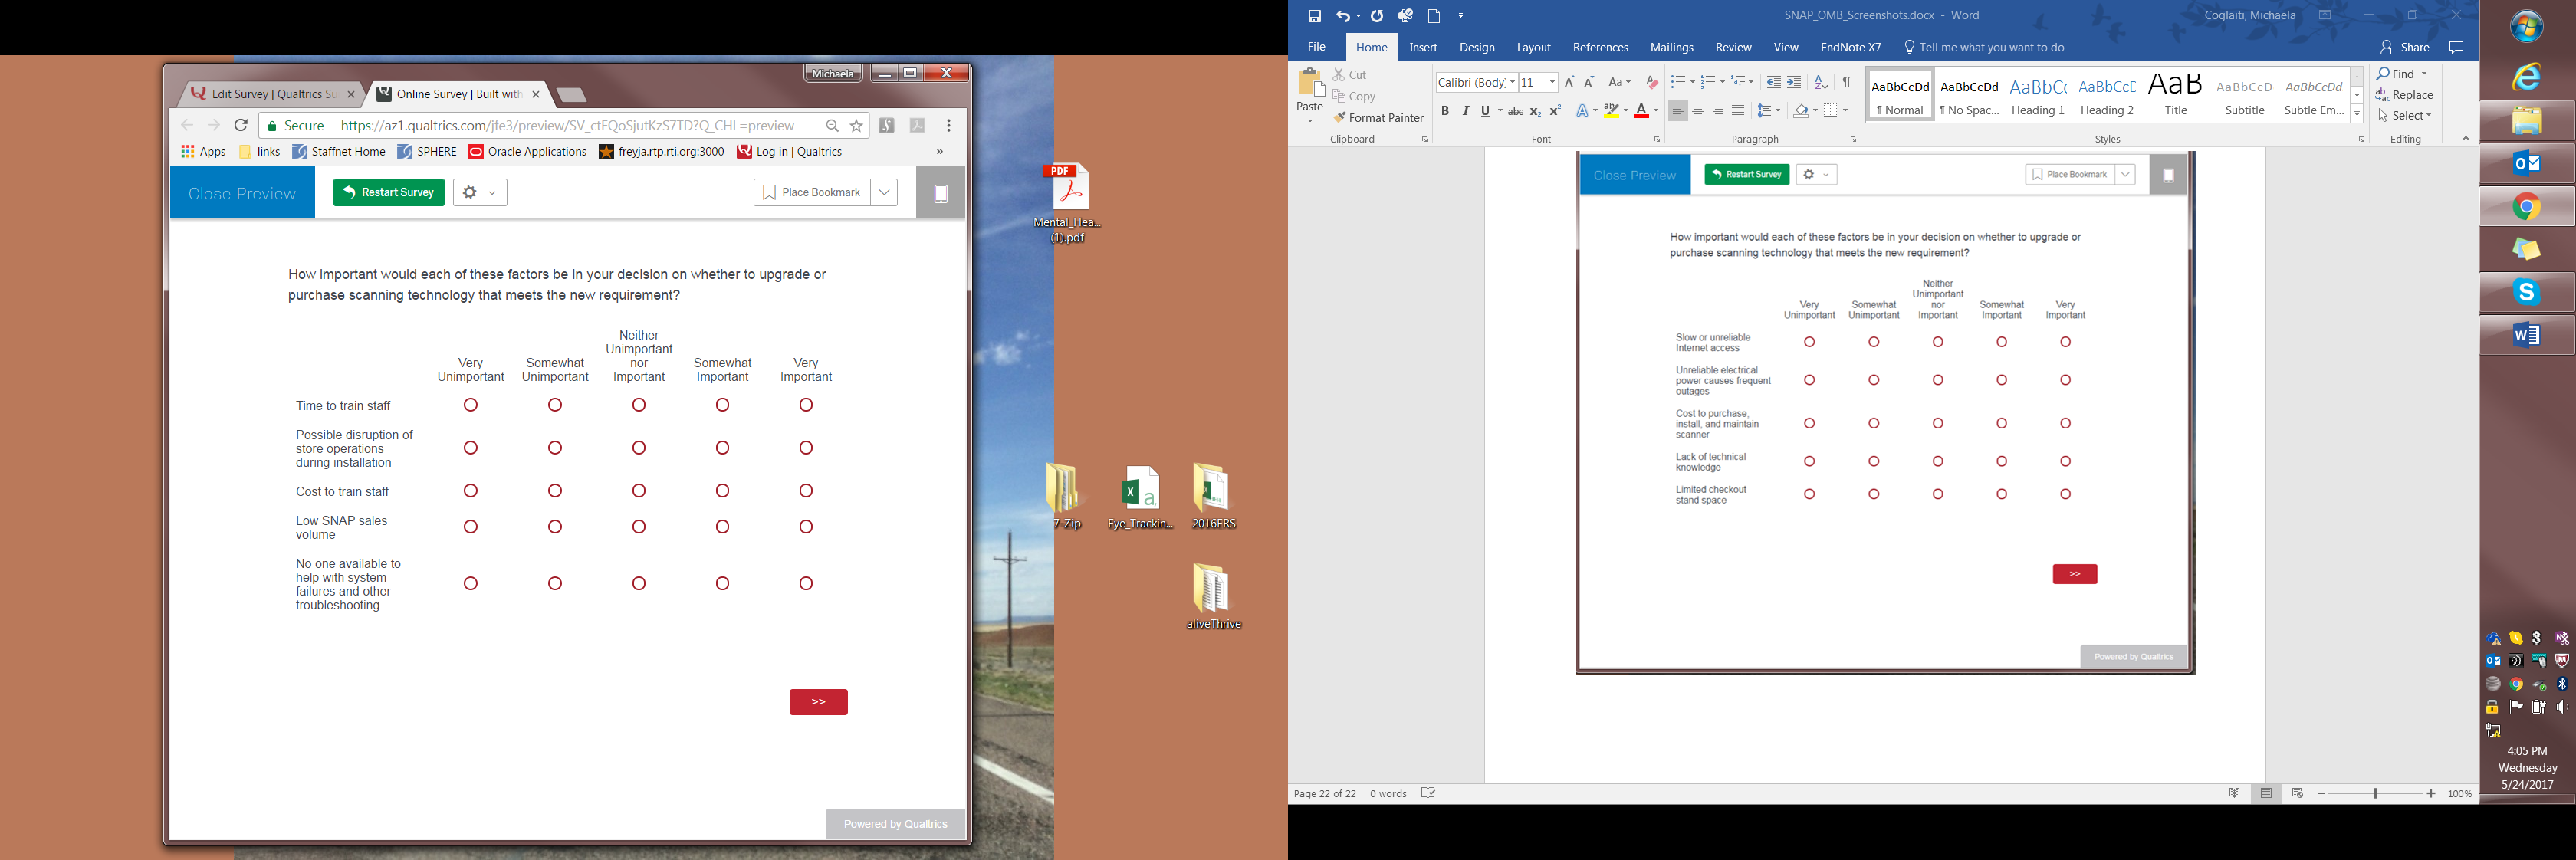Click the Format Painter tool
The image size is (2576, 860).
[x=1378, y=118]
